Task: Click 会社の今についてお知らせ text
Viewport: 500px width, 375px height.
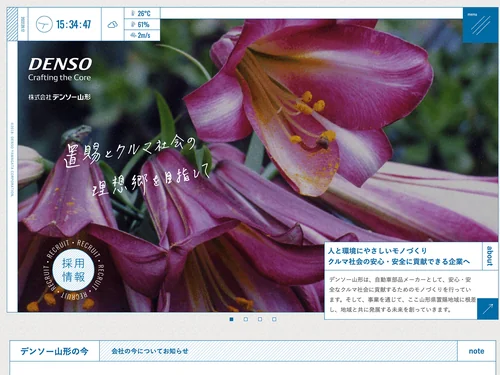Action: coord(150,351)
